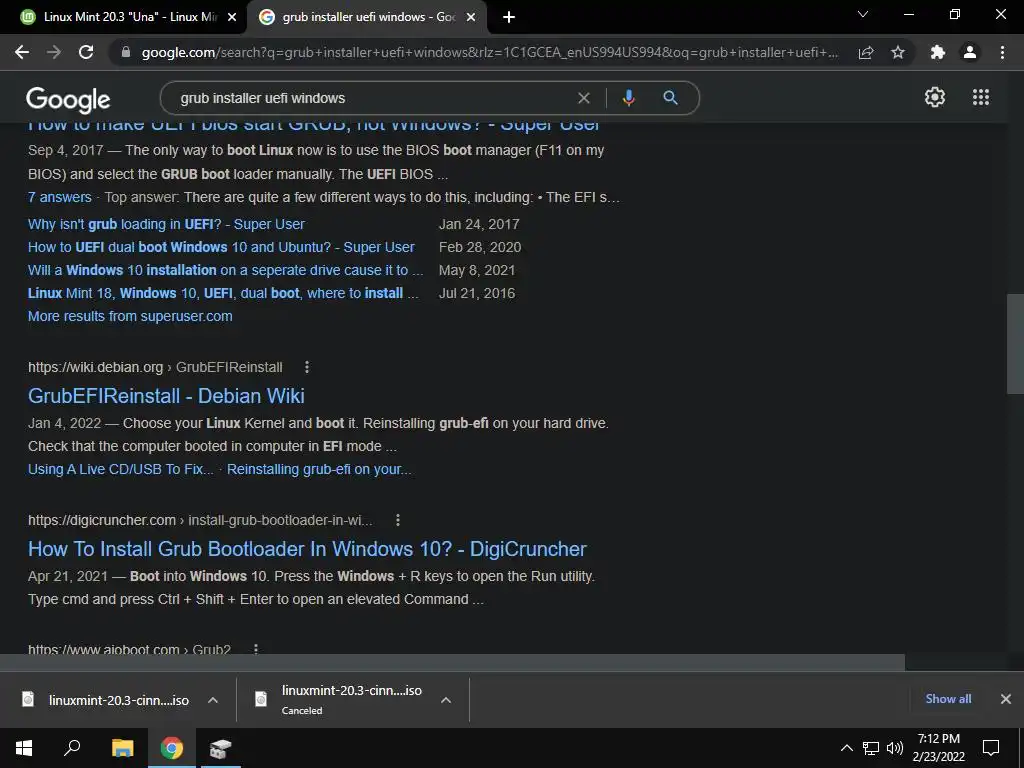Viewport: 1024px width, 768px height.
Task: Open the Chrome profile avatar
Action: pyautogui.click(x=970, y=52)
